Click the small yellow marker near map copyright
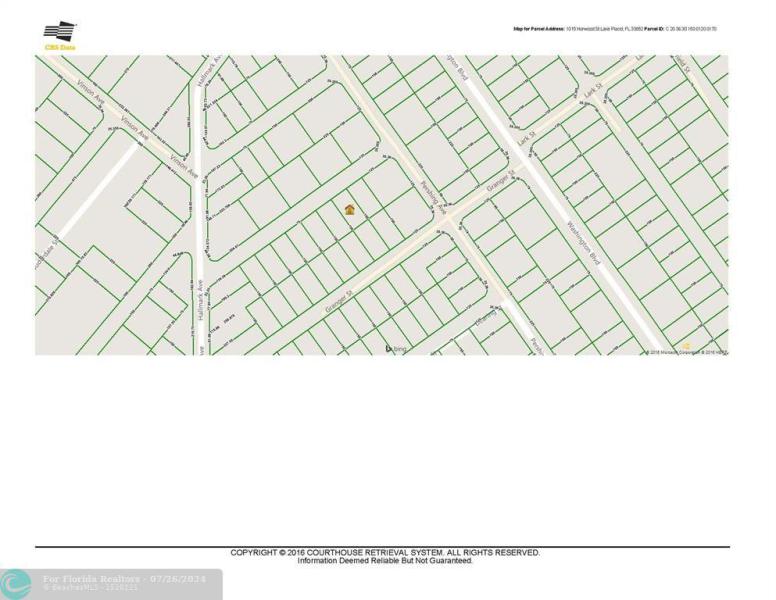Viewport: 776px width, 600px height. click(686, 346)
